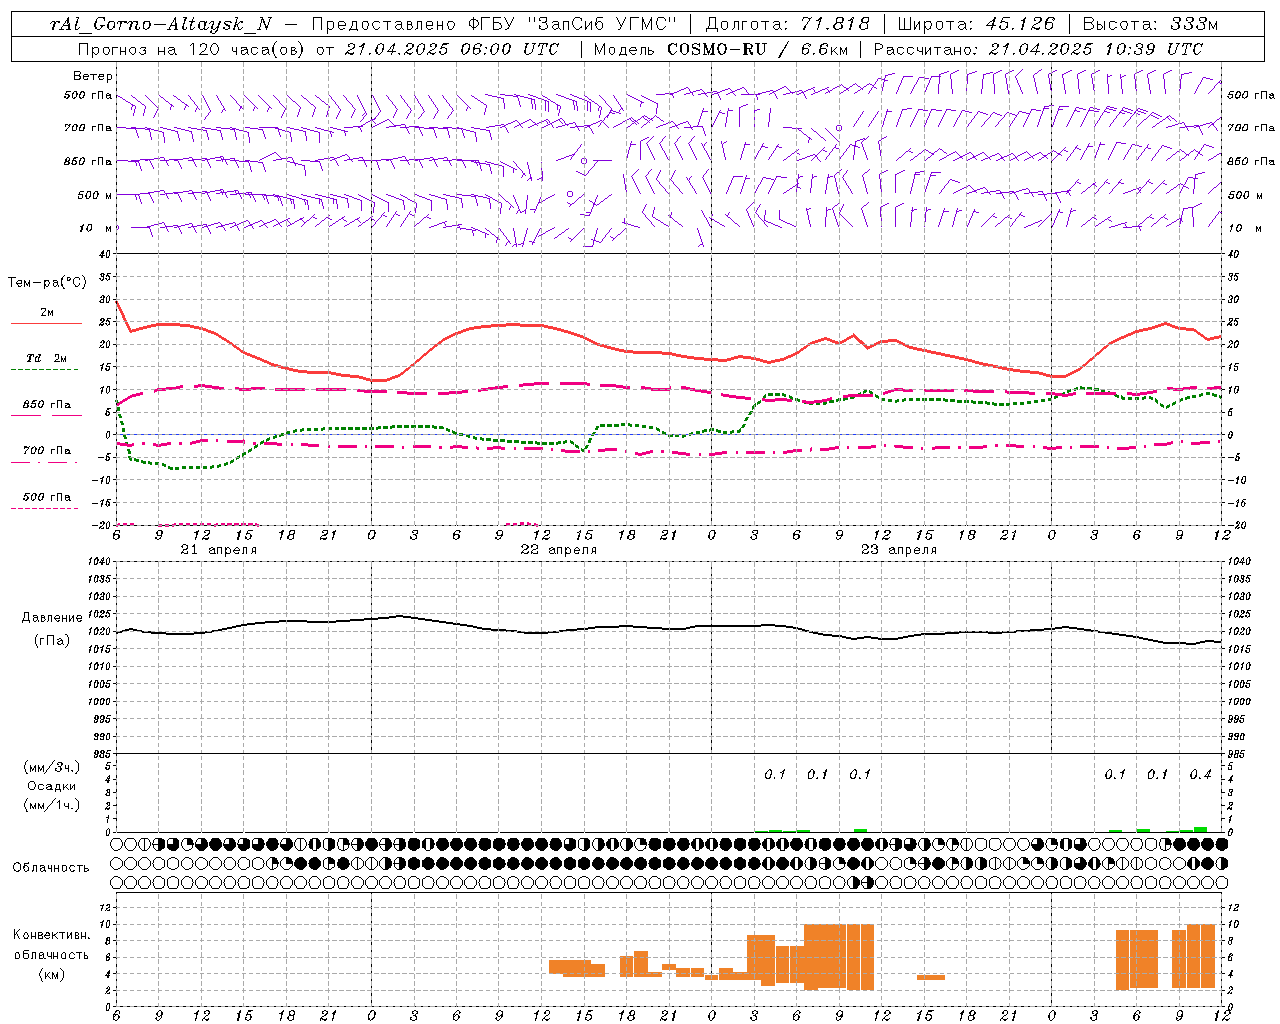Click the Ветер wind panel label

point(93,76)
